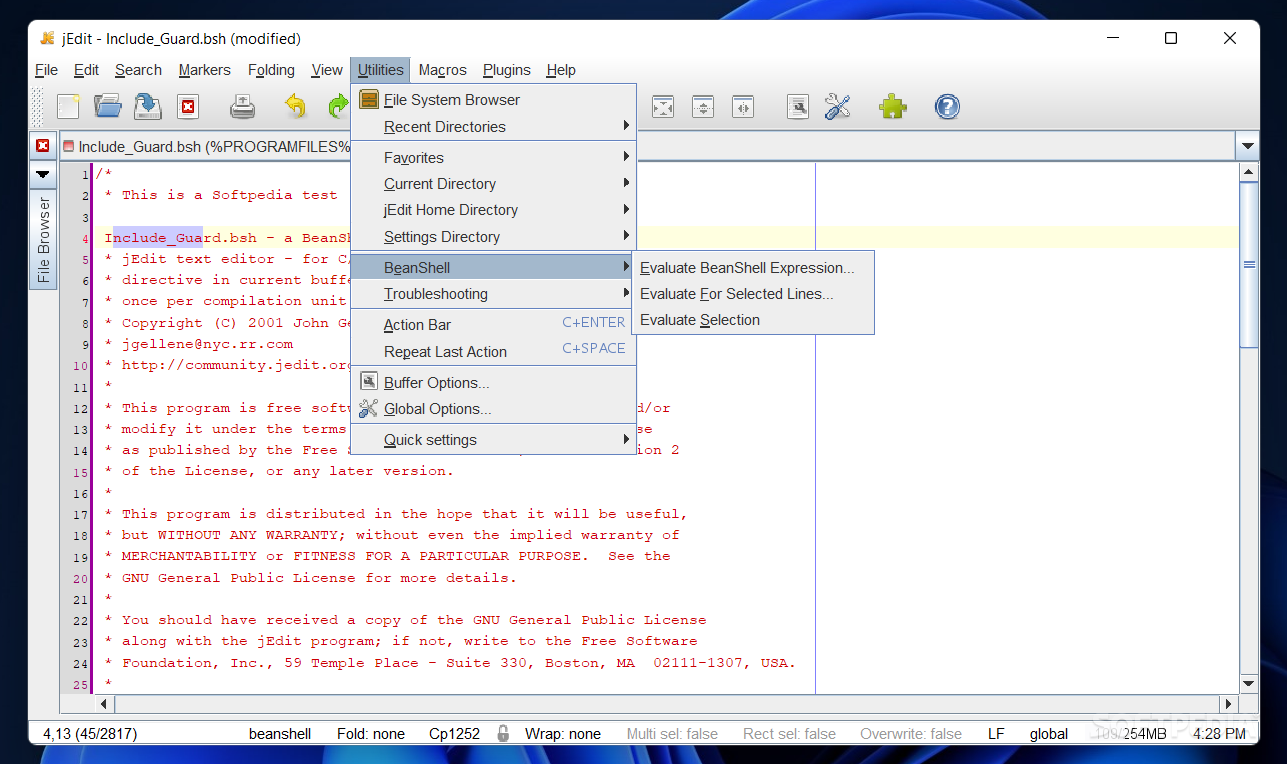
Task: Open the File menu
Action: pos(47,70)
